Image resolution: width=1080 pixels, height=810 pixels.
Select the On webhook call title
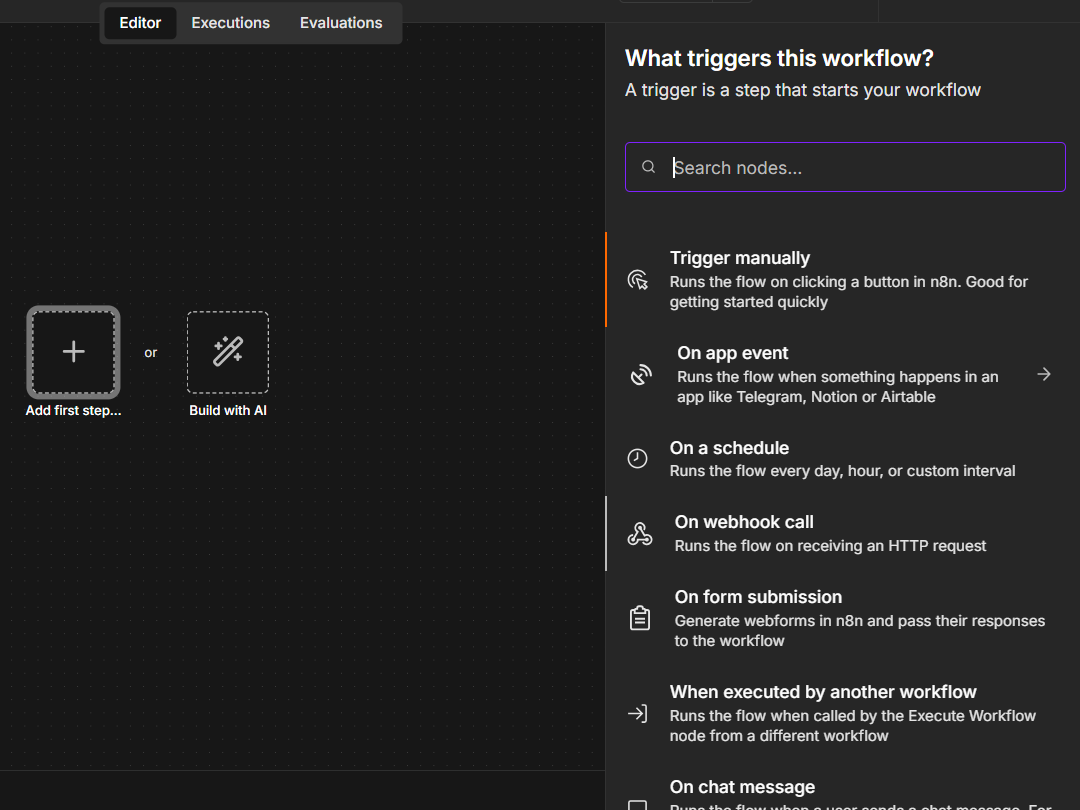pos(744,522)
